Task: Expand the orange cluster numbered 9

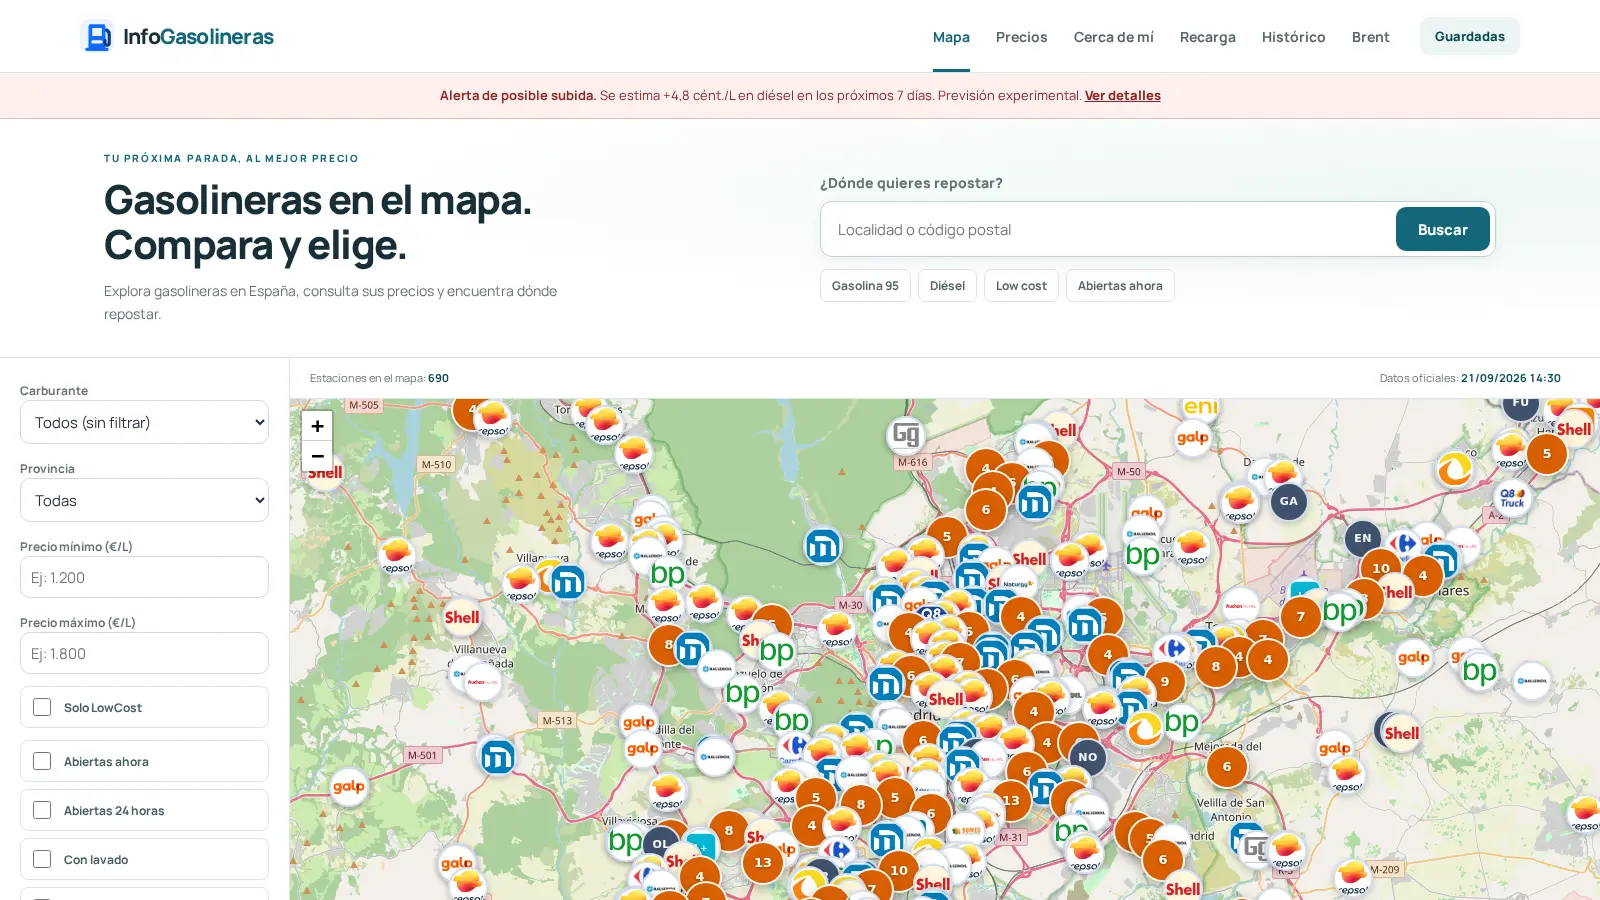Action: point(1165,682)
